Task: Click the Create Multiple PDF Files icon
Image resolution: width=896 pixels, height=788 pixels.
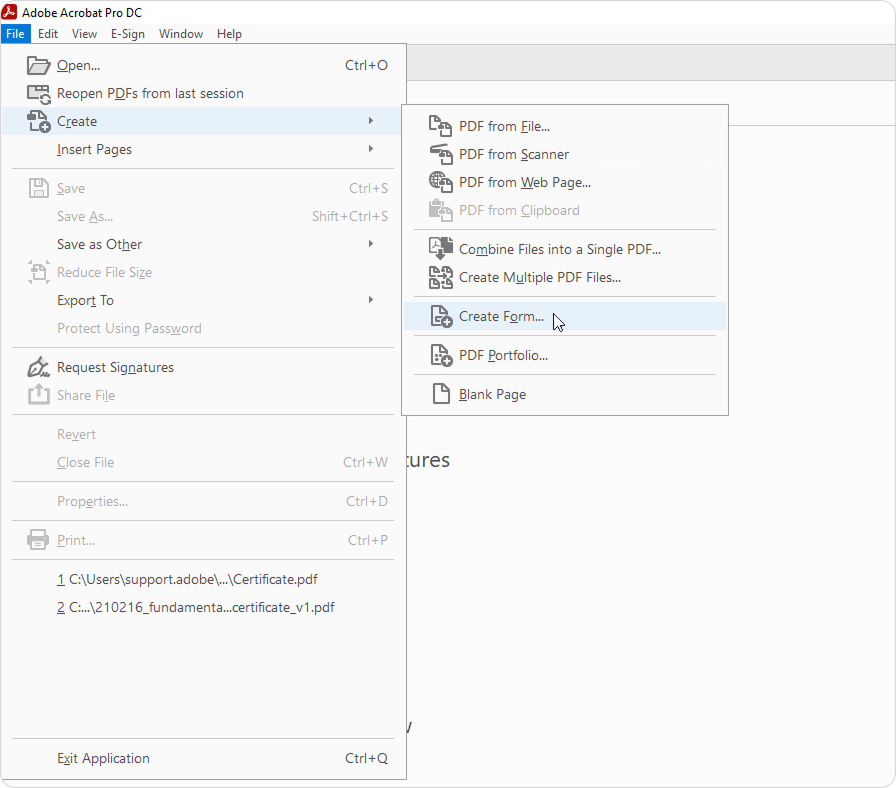Action: (440, 277)
